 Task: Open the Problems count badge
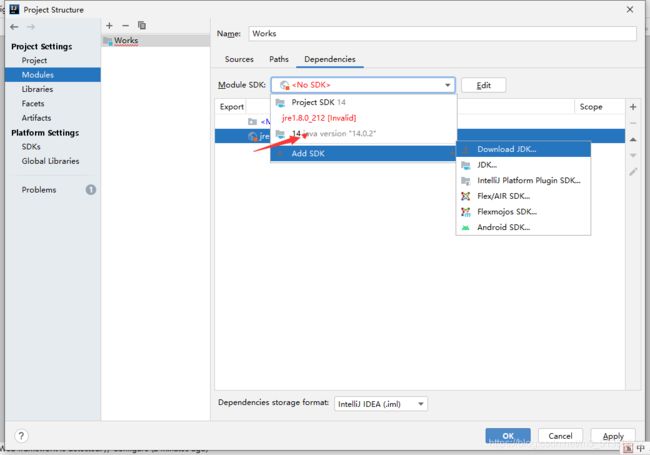tap(91, 190)
